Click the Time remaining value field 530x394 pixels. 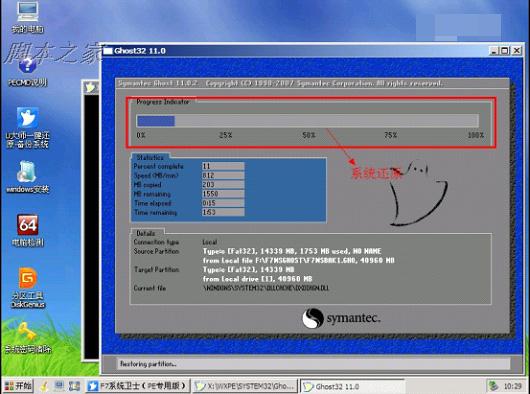223,212
